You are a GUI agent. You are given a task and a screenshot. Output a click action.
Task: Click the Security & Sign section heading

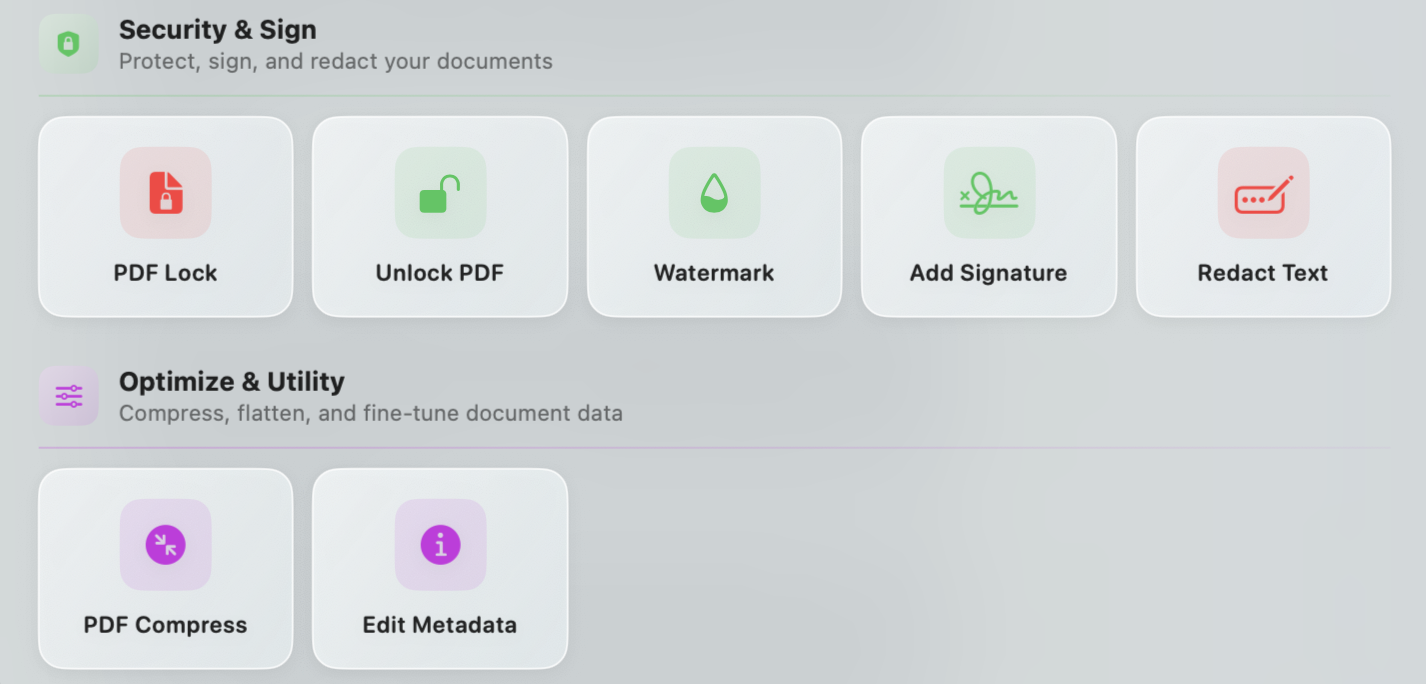218,30
